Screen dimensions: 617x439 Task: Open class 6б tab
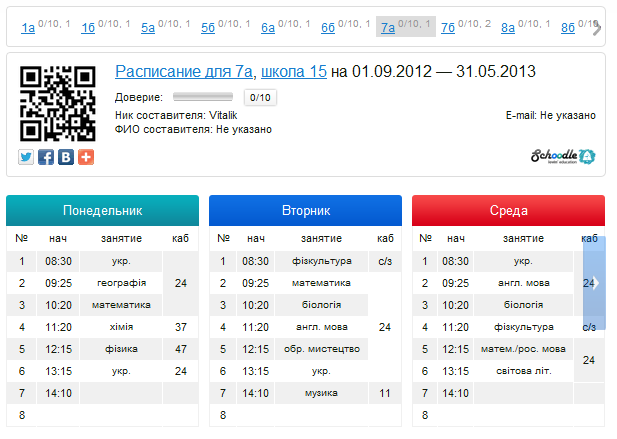coord(328,28)
